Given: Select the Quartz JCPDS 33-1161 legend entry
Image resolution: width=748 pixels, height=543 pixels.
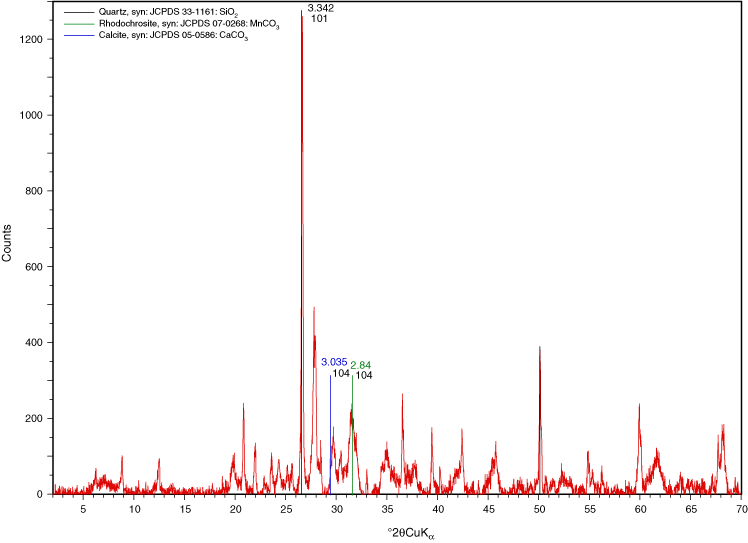Looking at the screenshot, I should pyautogui.click(x=170, y=11).
